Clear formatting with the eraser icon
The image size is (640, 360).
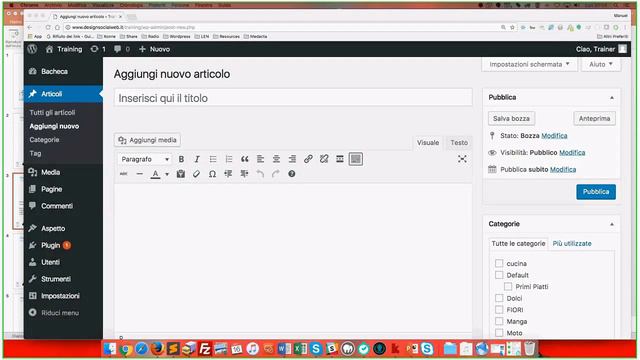coord(196,174)
